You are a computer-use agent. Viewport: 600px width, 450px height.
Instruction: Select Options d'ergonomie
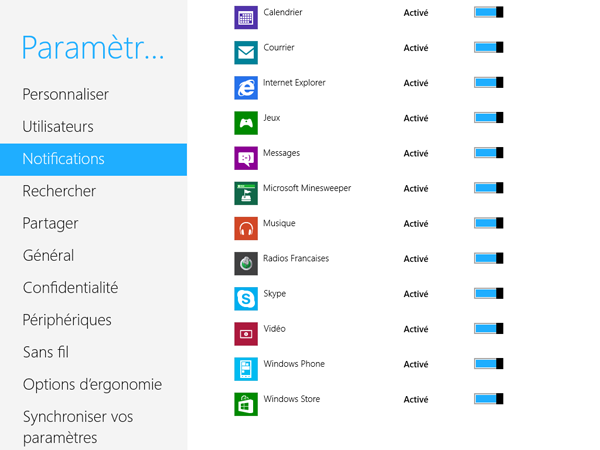coord(92,385)
